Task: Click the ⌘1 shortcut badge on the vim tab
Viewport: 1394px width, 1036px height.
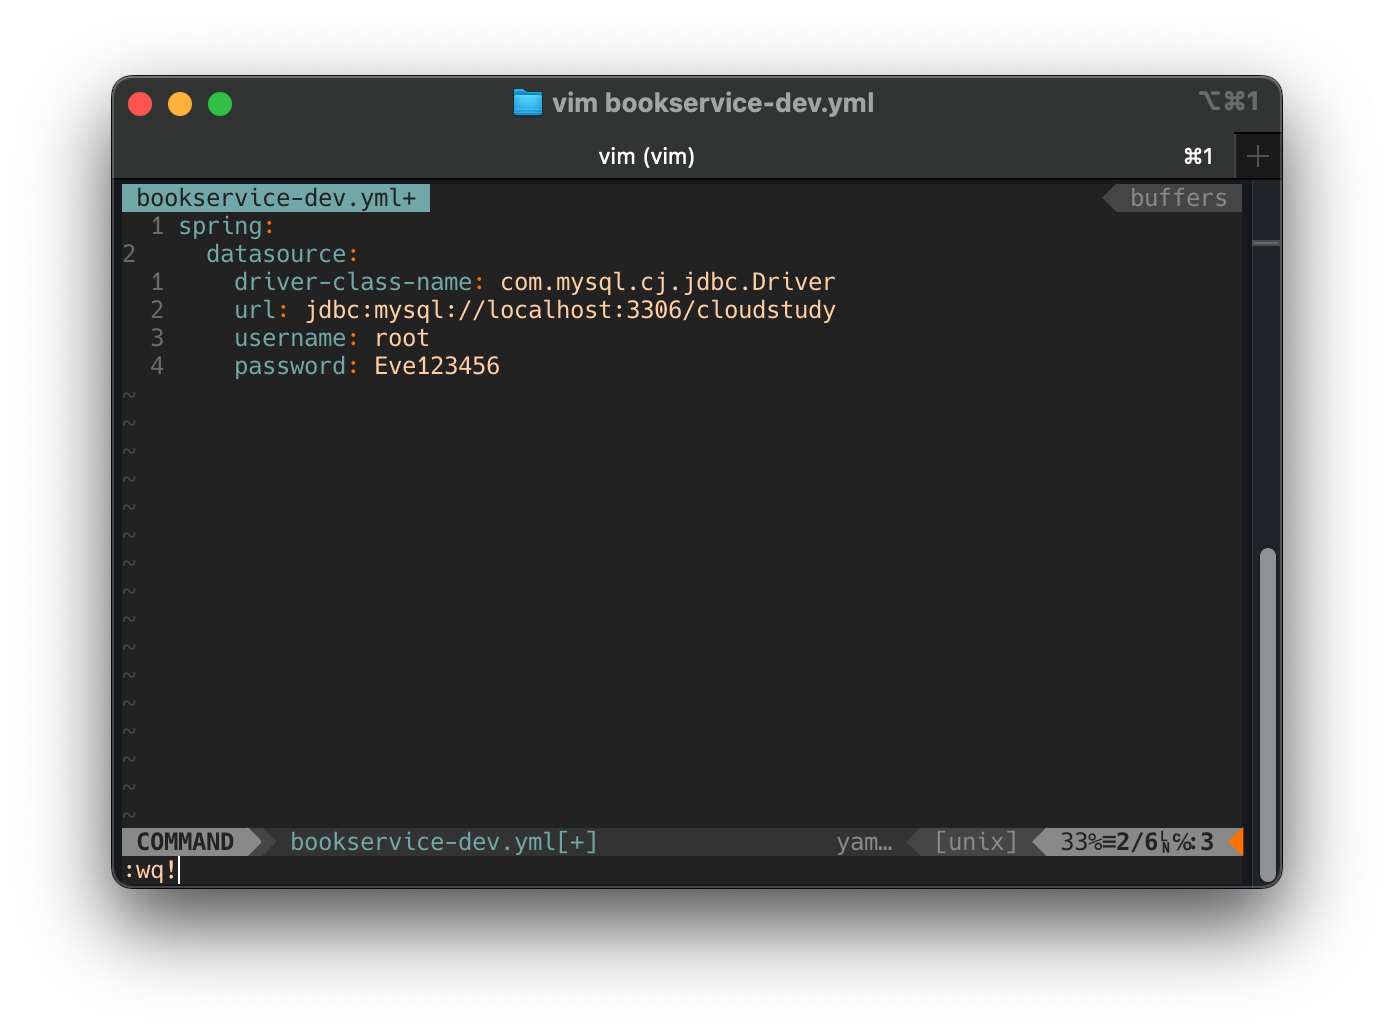Action: [x=1198, y=156]
